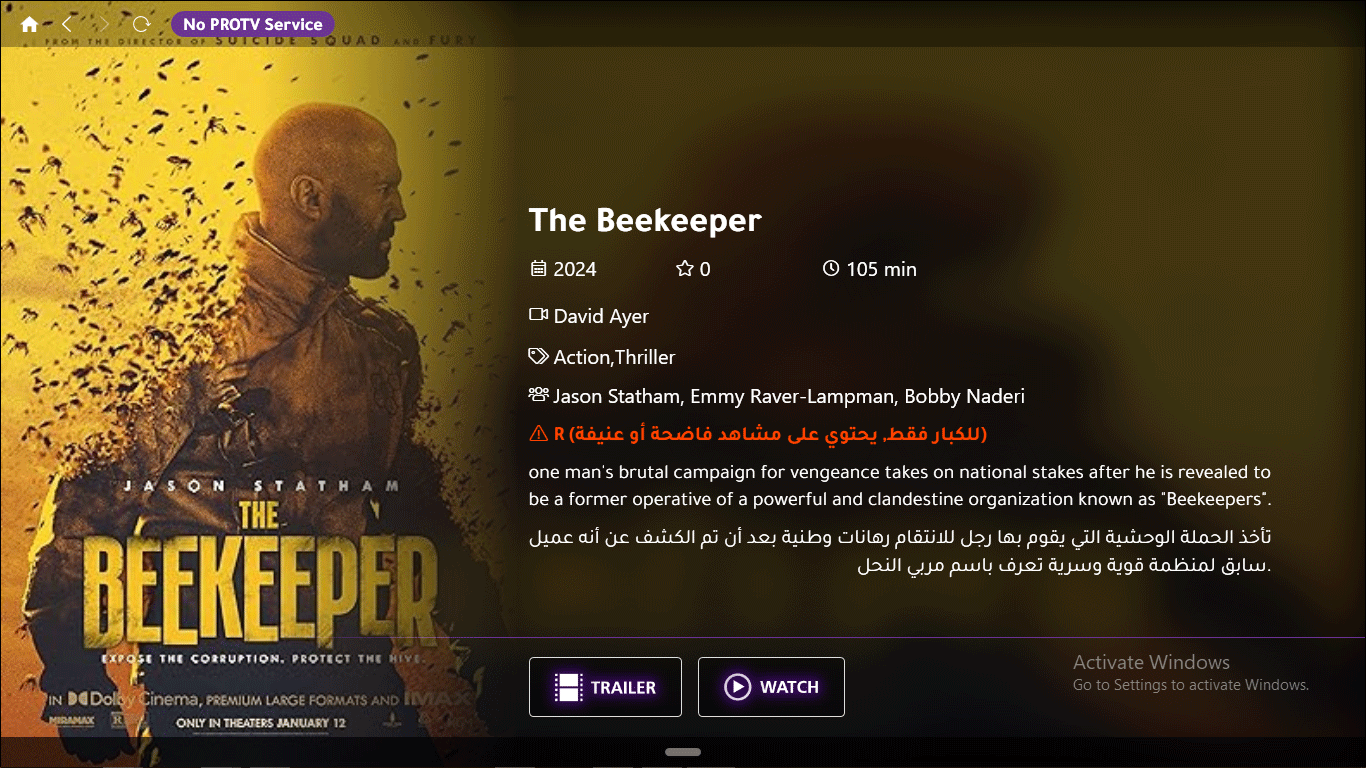This screenshot has width=1366, height=768.
Task: Click director name David Ayer
Action: click(x=601, y=316)
